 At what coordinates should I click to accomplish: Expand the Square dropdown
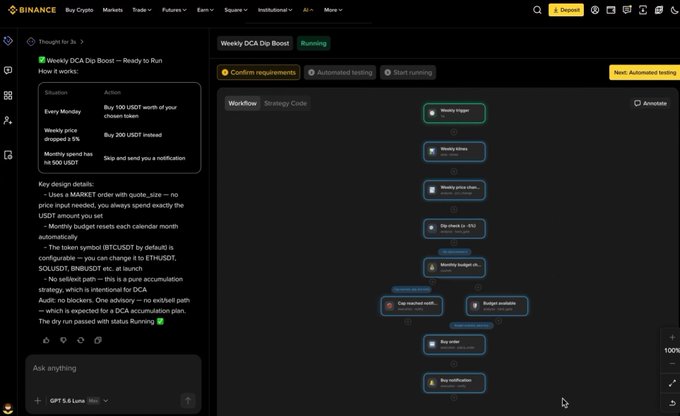[x=236, y=10]
